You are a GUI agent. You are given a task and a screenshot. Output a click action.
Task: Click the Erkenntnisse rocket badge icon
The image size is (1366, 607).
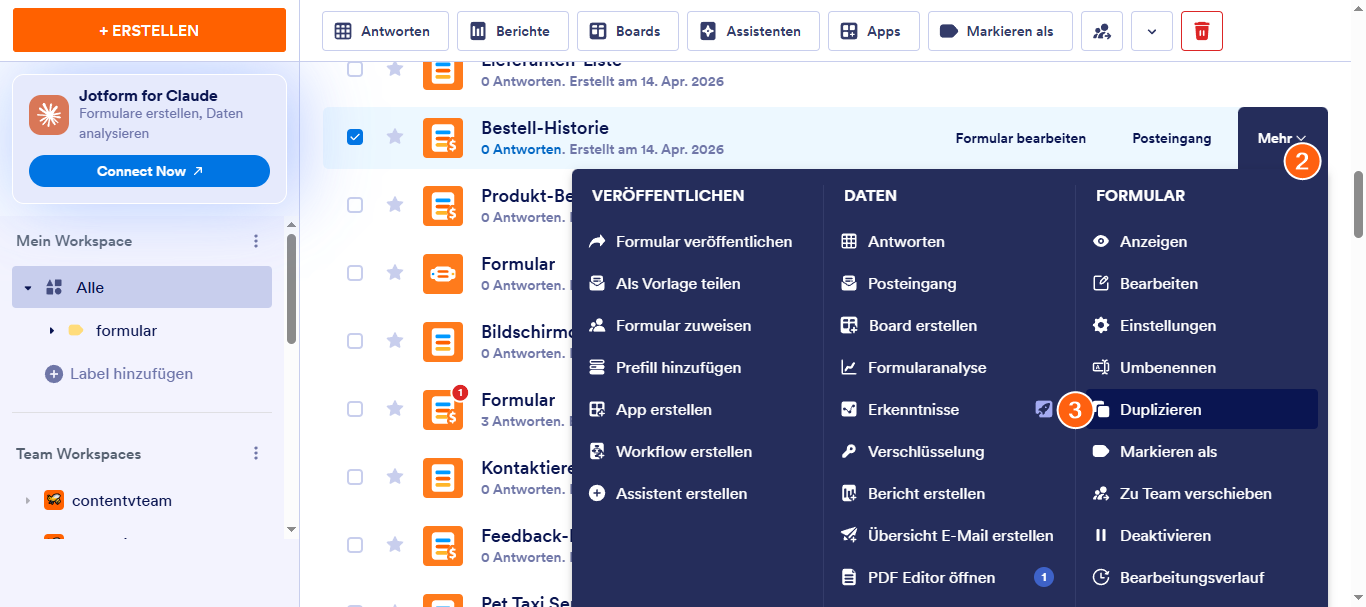coord(1044,409)
